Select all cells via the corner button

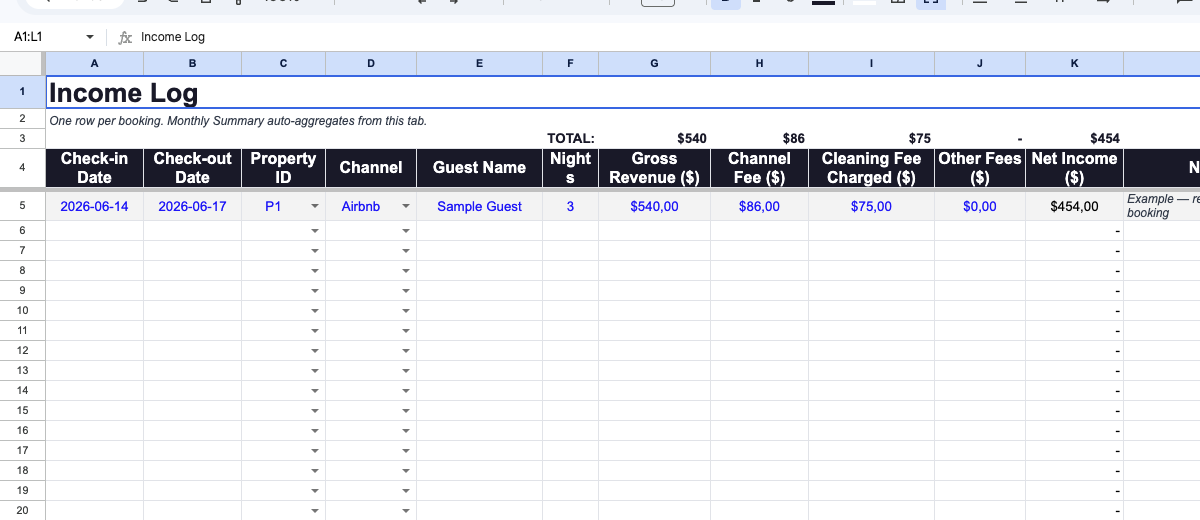pos(22,63)
